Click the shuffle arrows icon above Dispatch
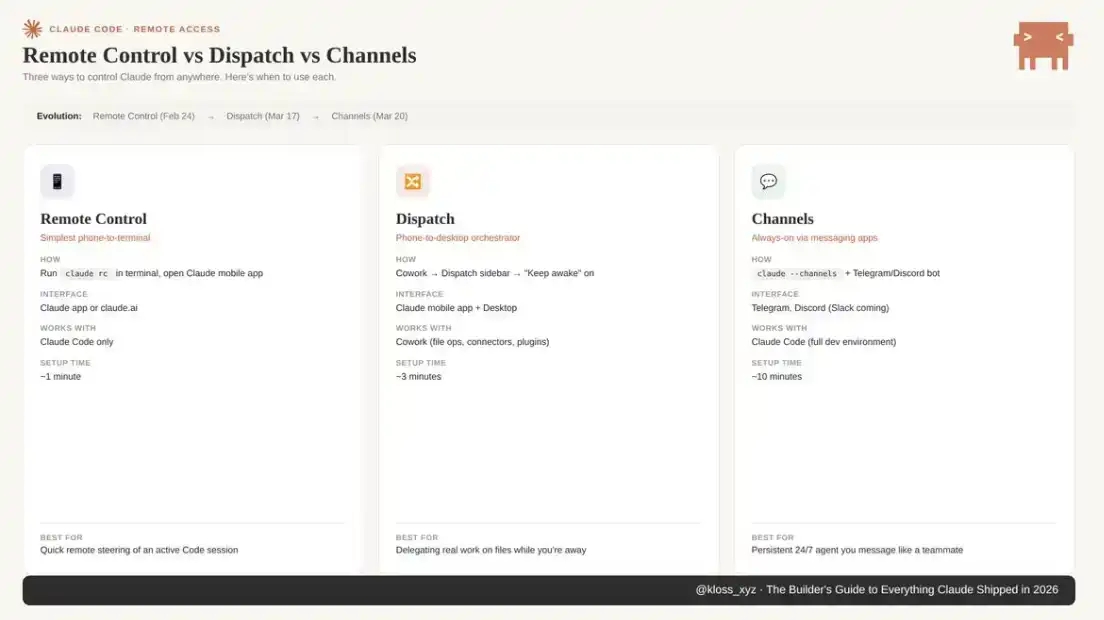The width and height of the screenshot is (1104, 620). (412, 182)
